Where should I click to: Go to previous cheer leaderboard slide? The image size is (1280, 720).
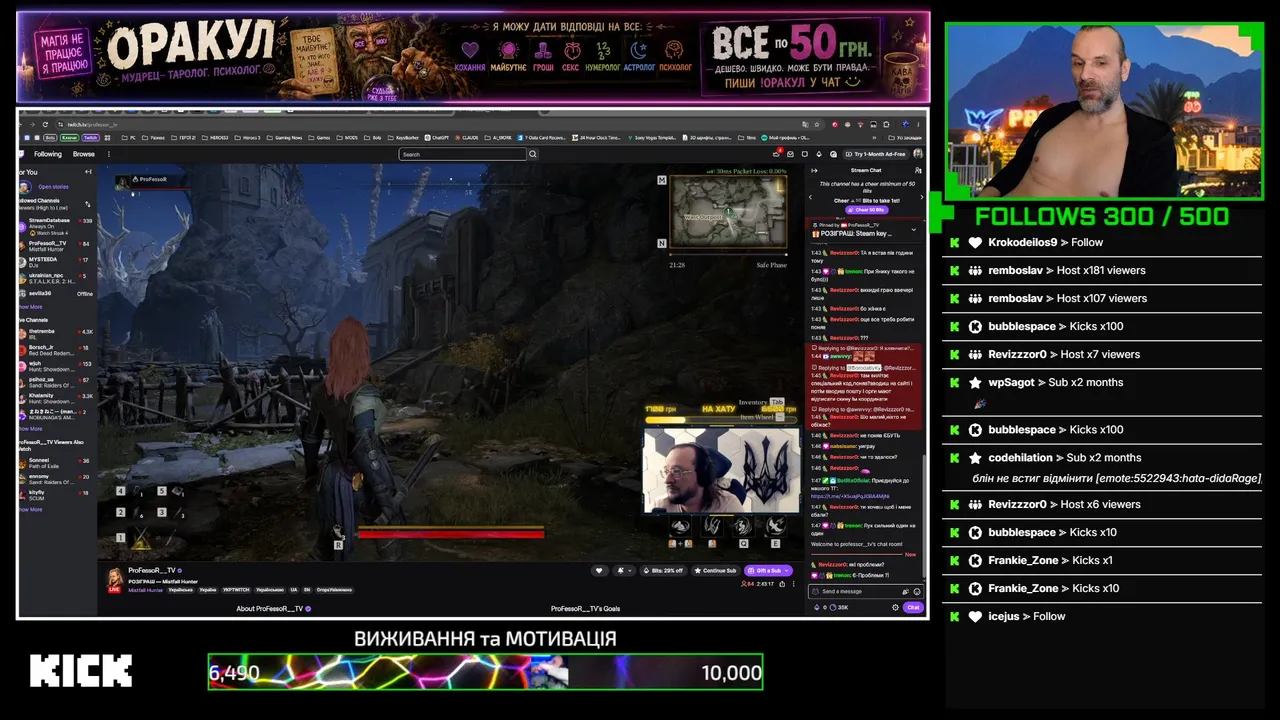[811, 198]
